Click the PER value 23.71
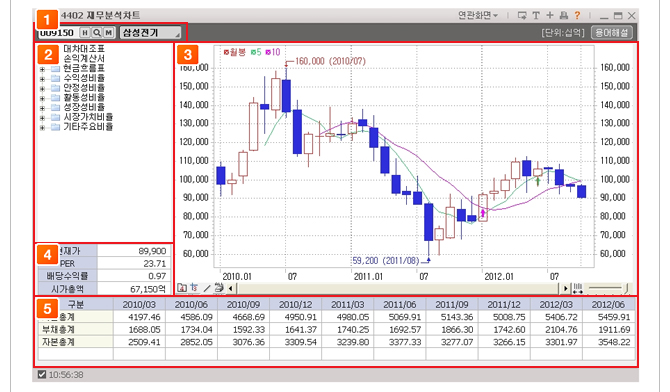The width and height of the screenshot is (670, 392). pos(155,263)
